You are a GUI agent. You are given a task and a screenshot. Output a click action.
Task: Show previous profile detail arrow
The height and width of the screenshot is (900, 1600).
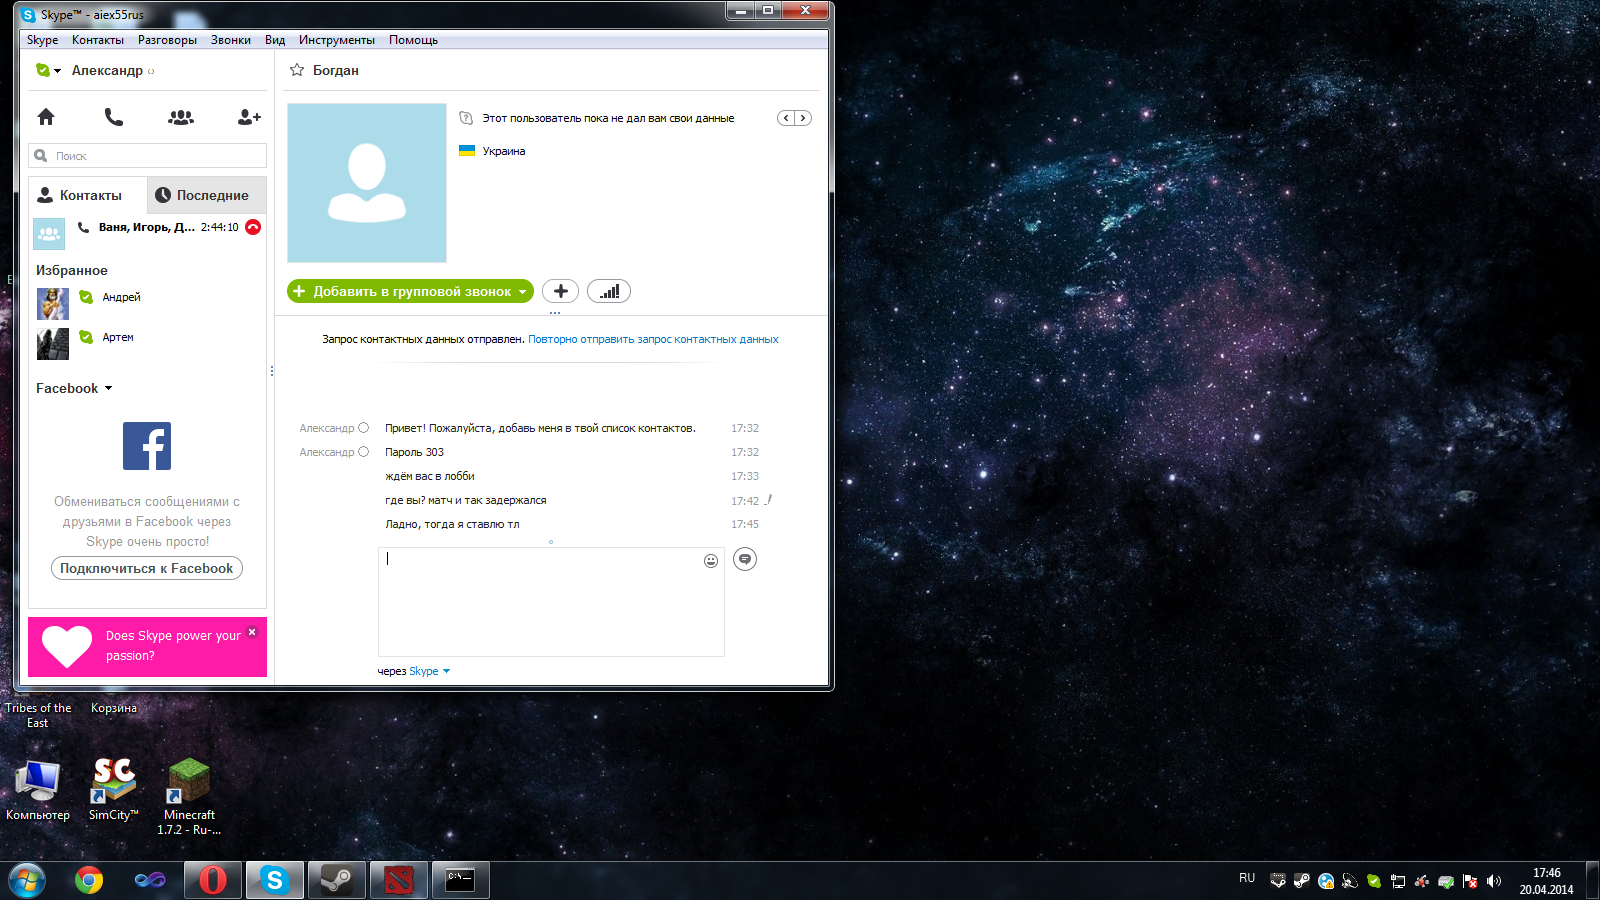(787, 118)
